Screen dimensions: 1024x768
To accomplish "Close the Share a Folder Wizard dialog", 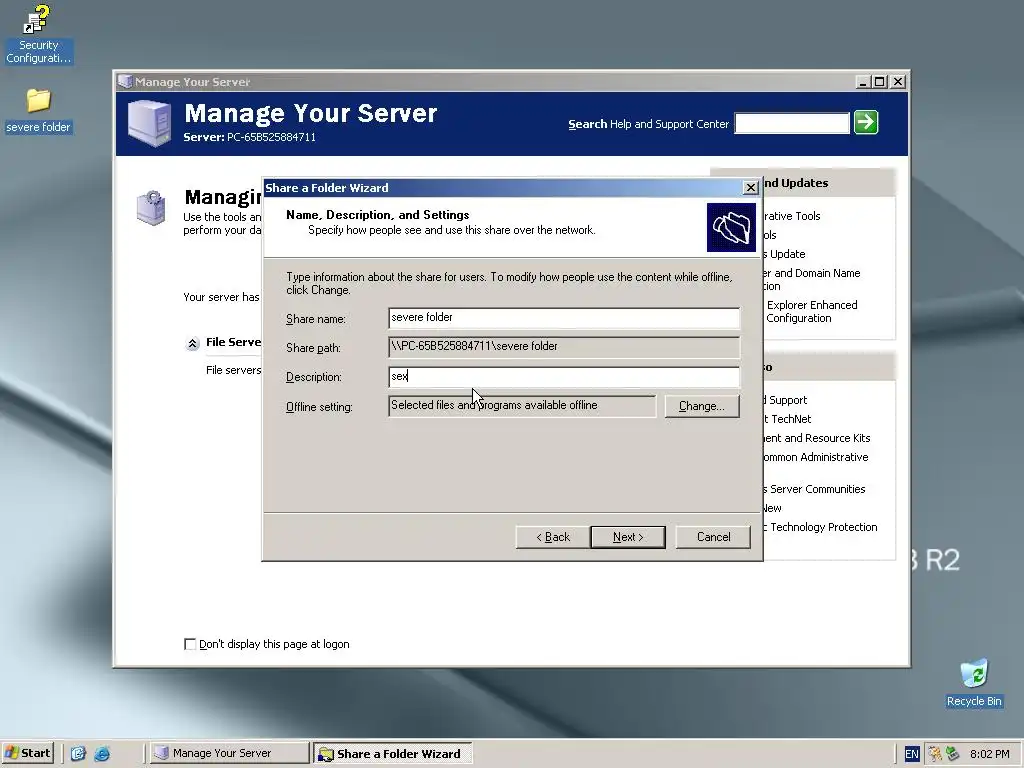I will pos(750,188).
